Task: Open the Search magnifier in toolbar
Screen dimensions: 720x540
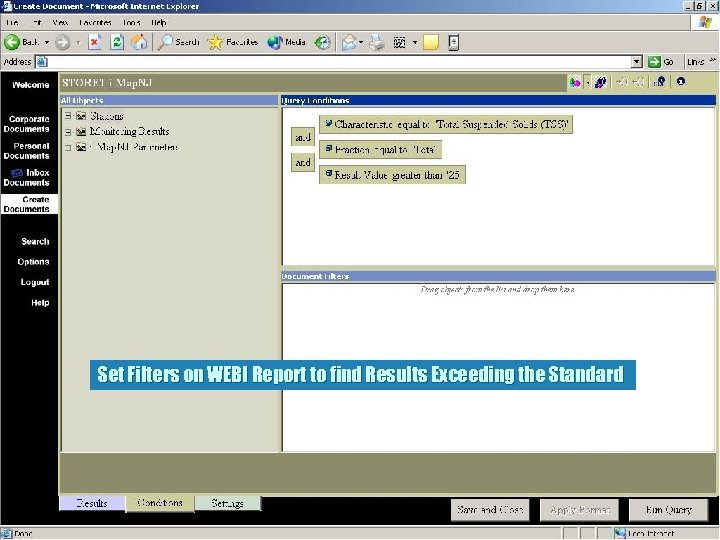Action: click(x=164, y=42)
